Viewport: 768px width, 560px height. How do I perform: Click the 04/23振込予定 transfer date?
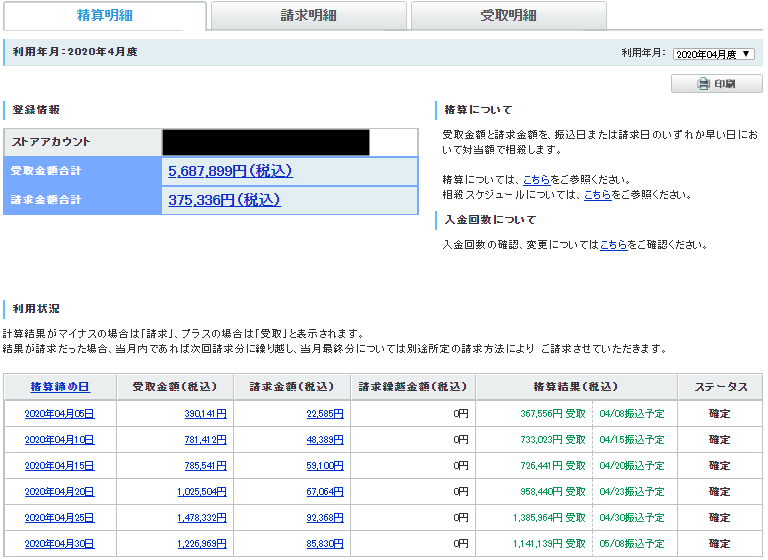tap(632, 492)
